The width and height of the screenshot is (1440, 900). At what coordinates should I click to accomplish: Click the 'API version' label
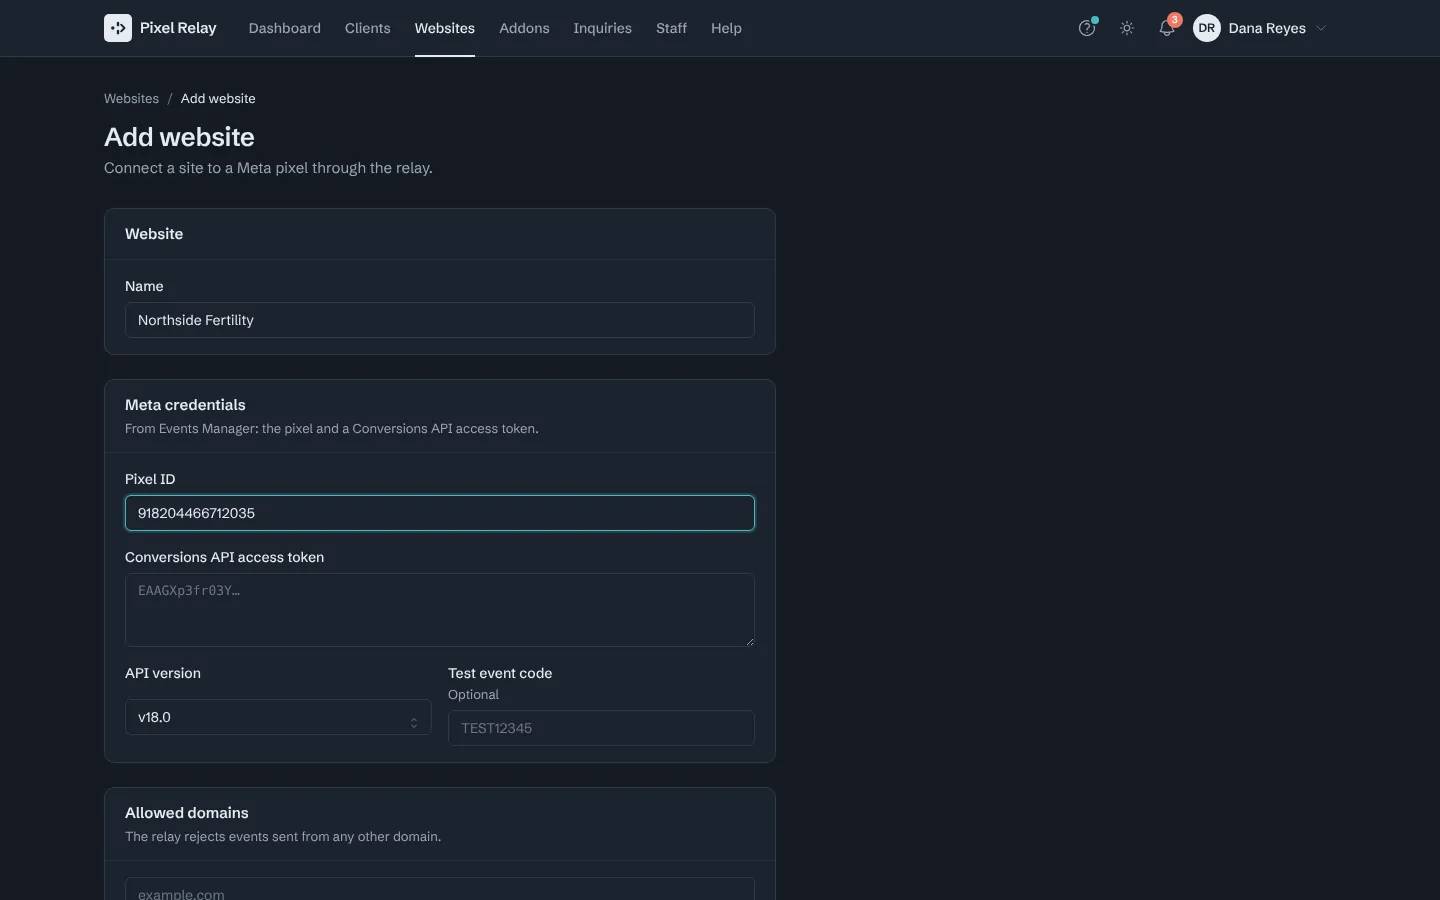click(163, 673)
